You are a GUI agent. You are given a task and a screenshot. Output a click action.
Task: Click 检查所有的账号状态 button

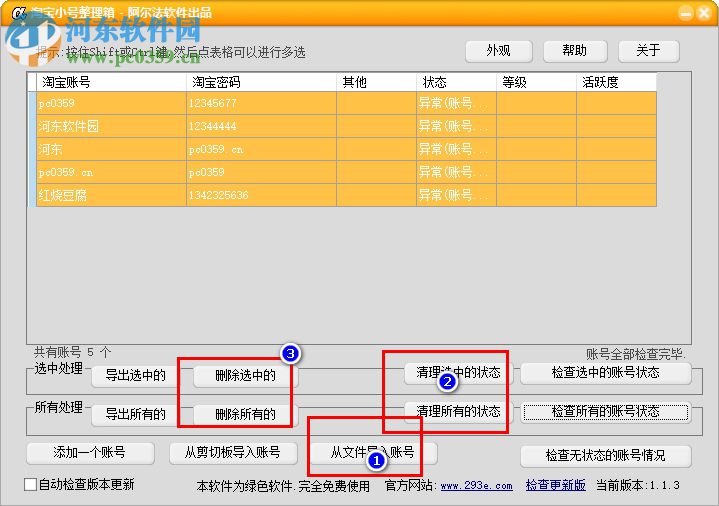pos(606,411)
